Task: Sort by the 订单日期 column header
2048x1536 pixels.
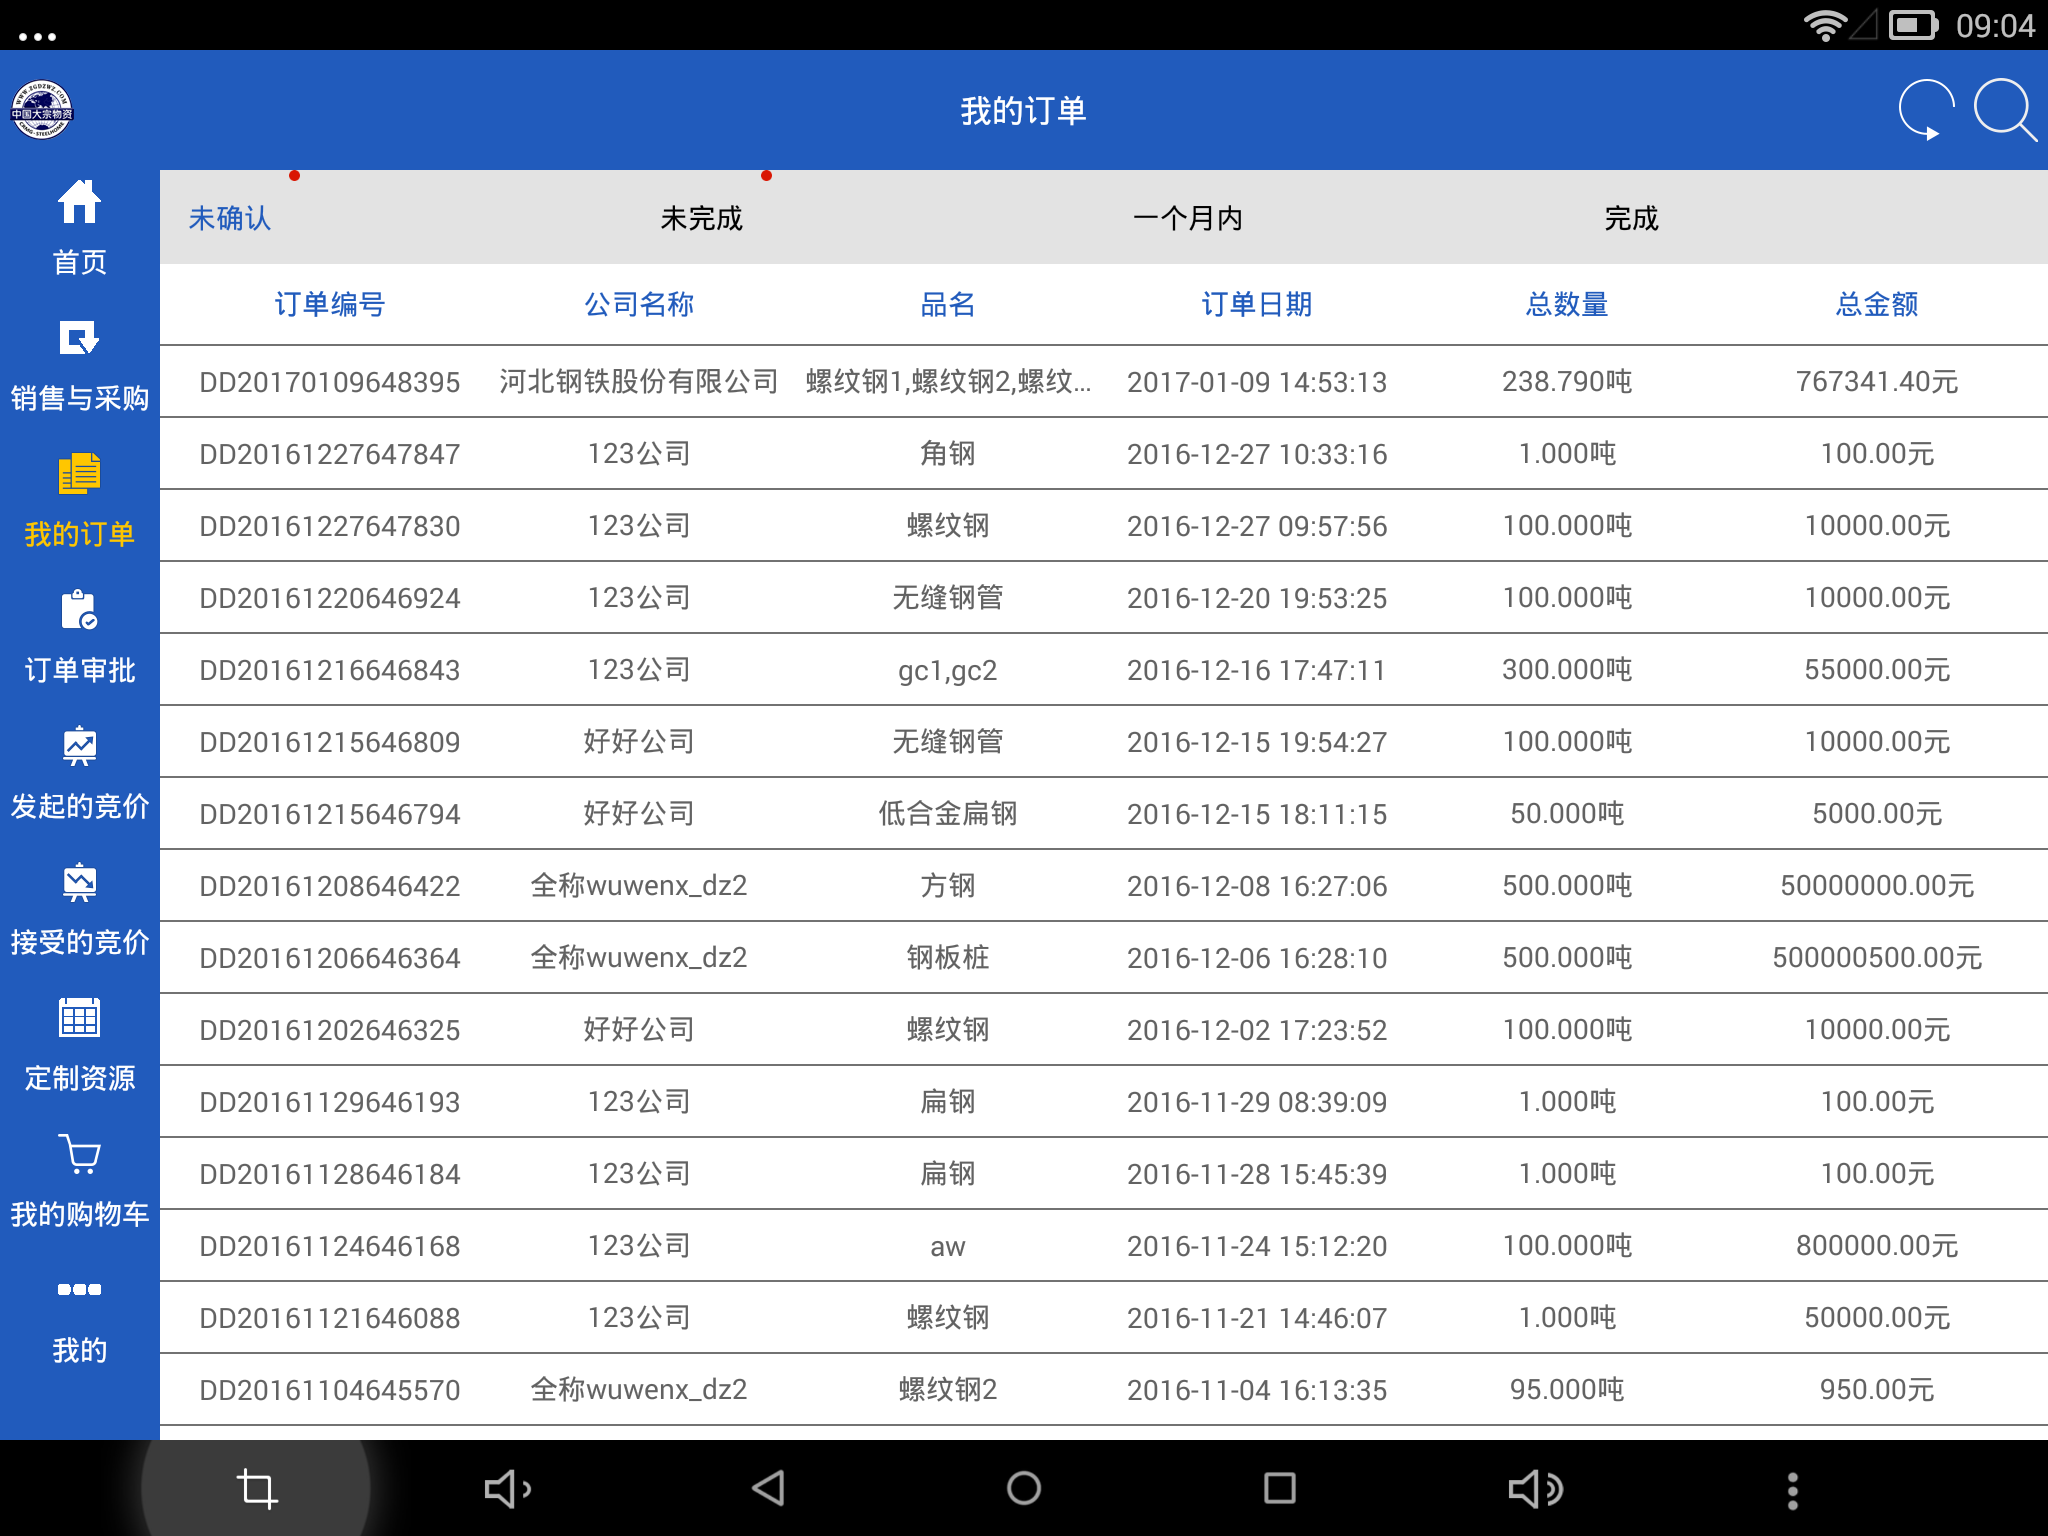Action: click(1258, 305)
